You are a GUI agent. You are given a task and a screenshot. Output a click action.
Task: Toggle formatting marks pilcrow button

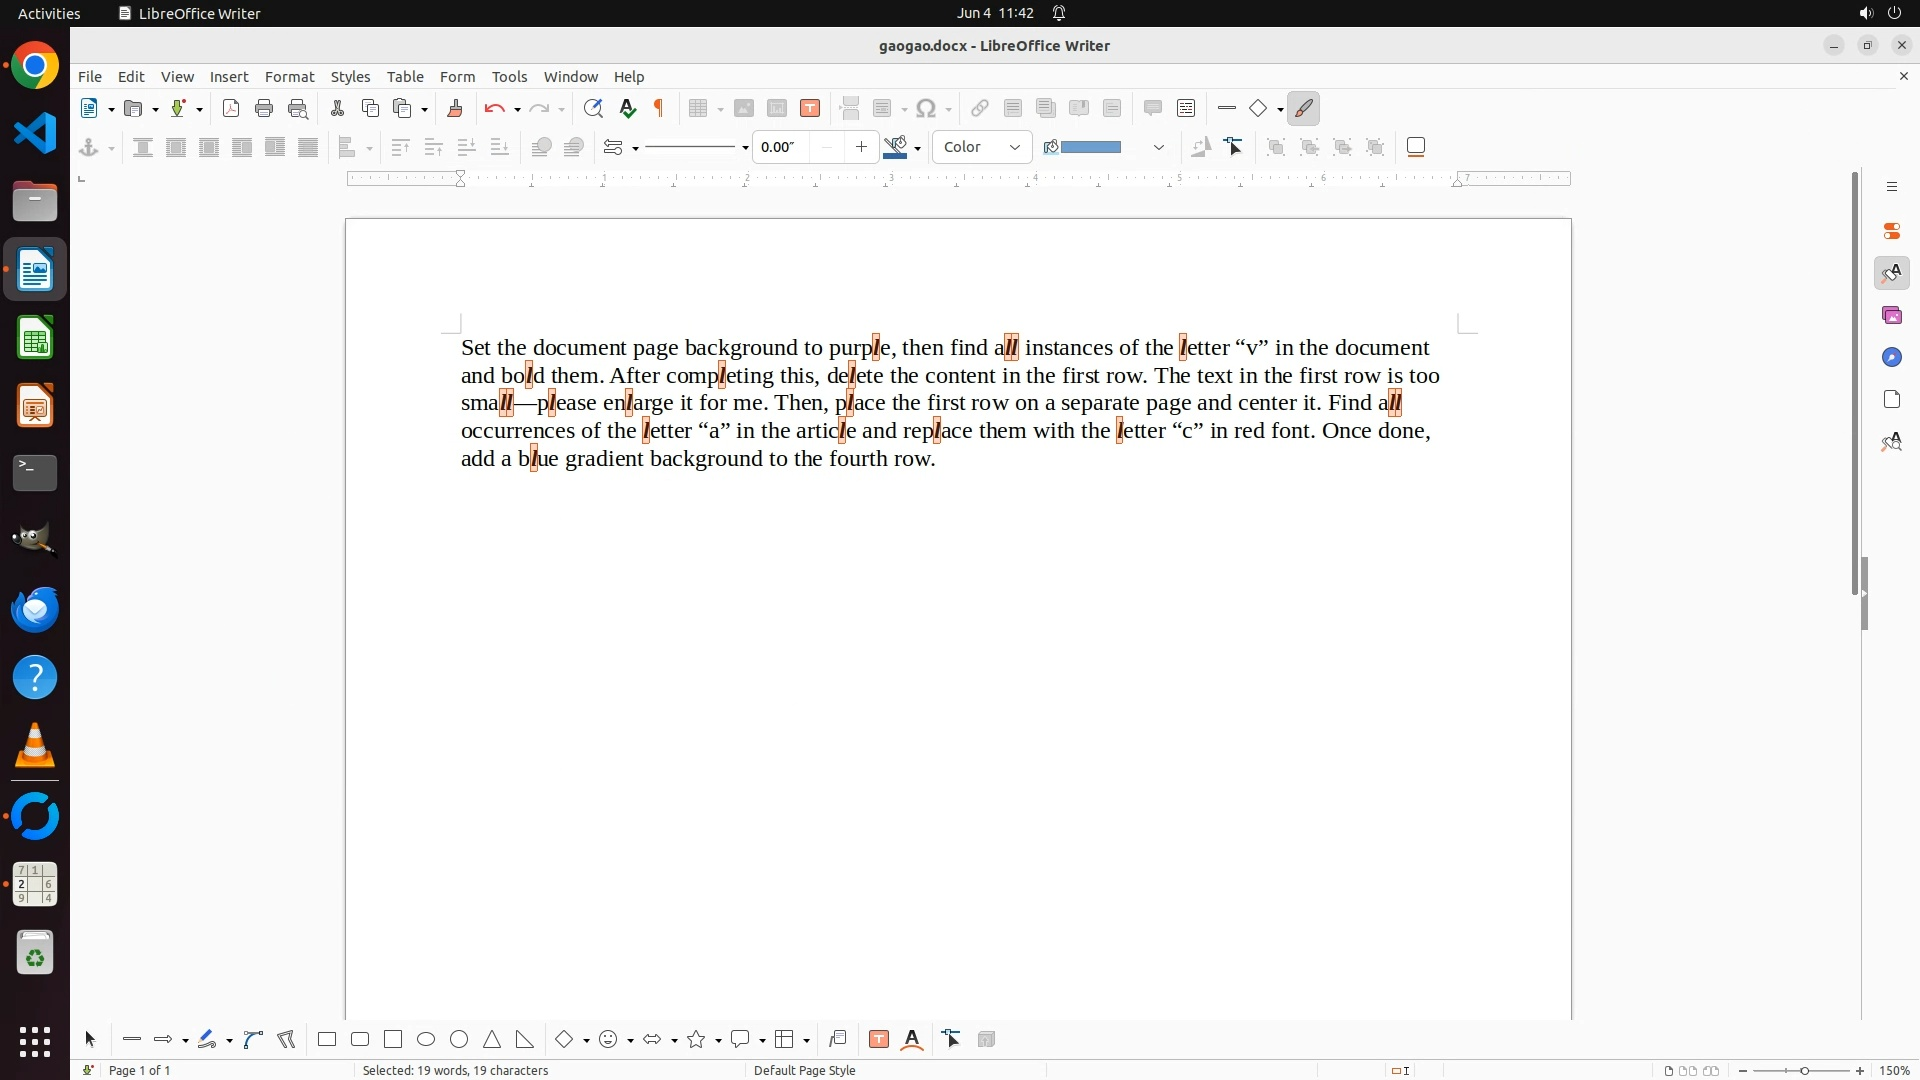659,108
